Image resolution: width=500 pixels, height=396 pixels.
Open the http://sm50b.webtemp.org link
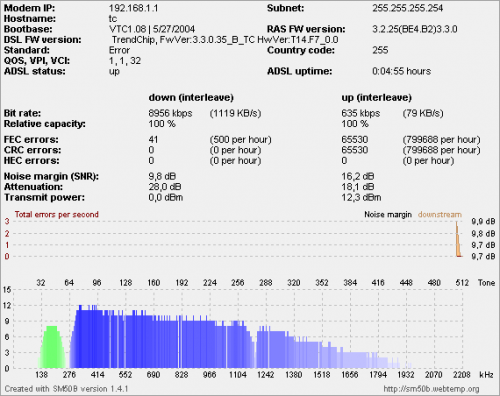point(431,389)
